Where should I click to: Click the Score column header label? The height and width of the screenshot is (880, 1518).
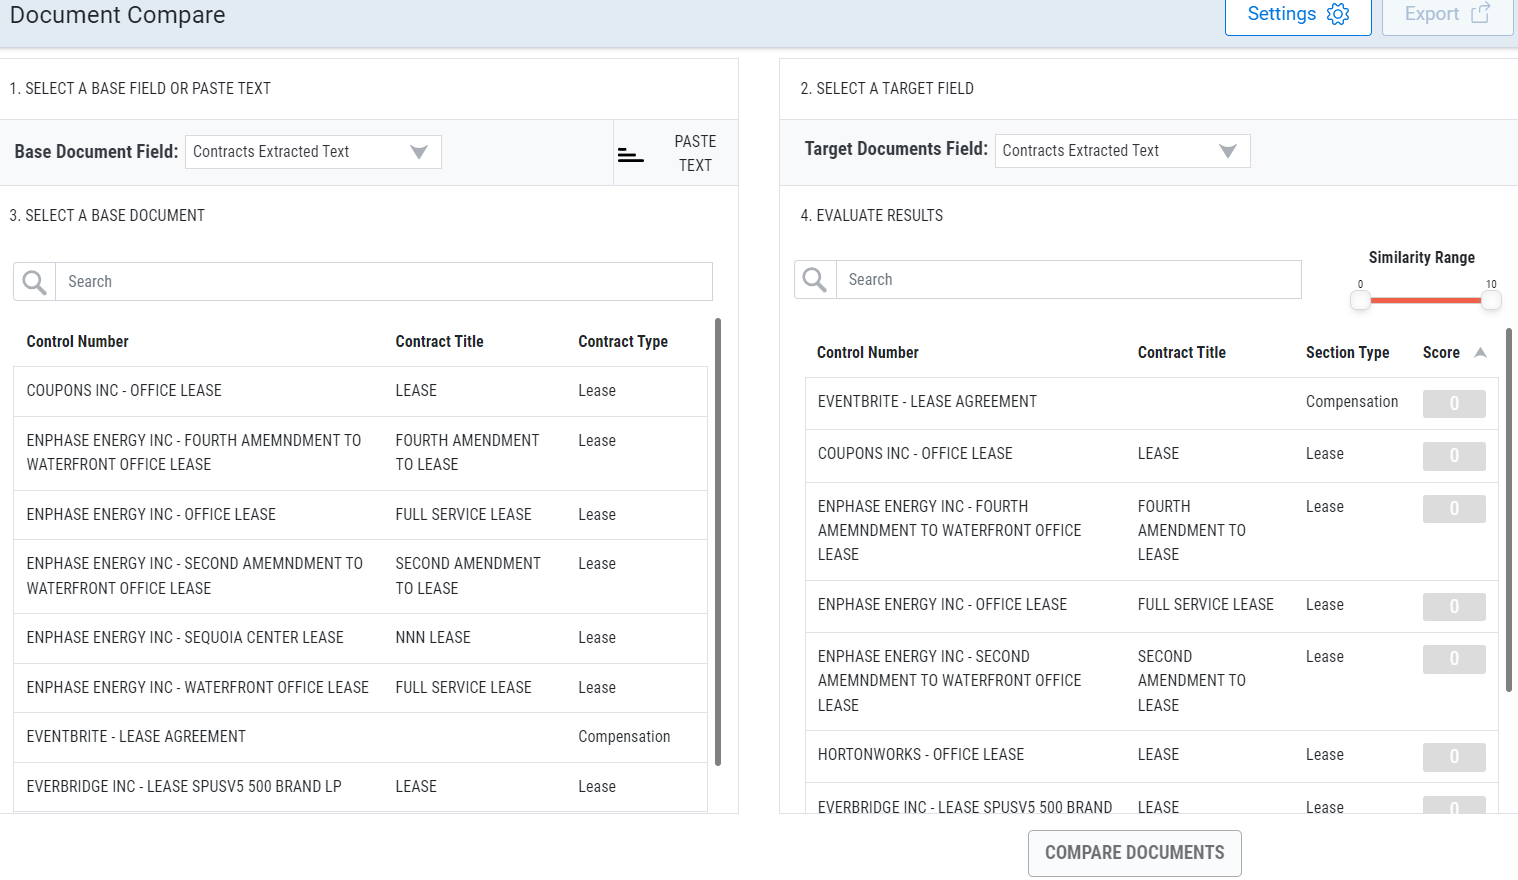1441,353
